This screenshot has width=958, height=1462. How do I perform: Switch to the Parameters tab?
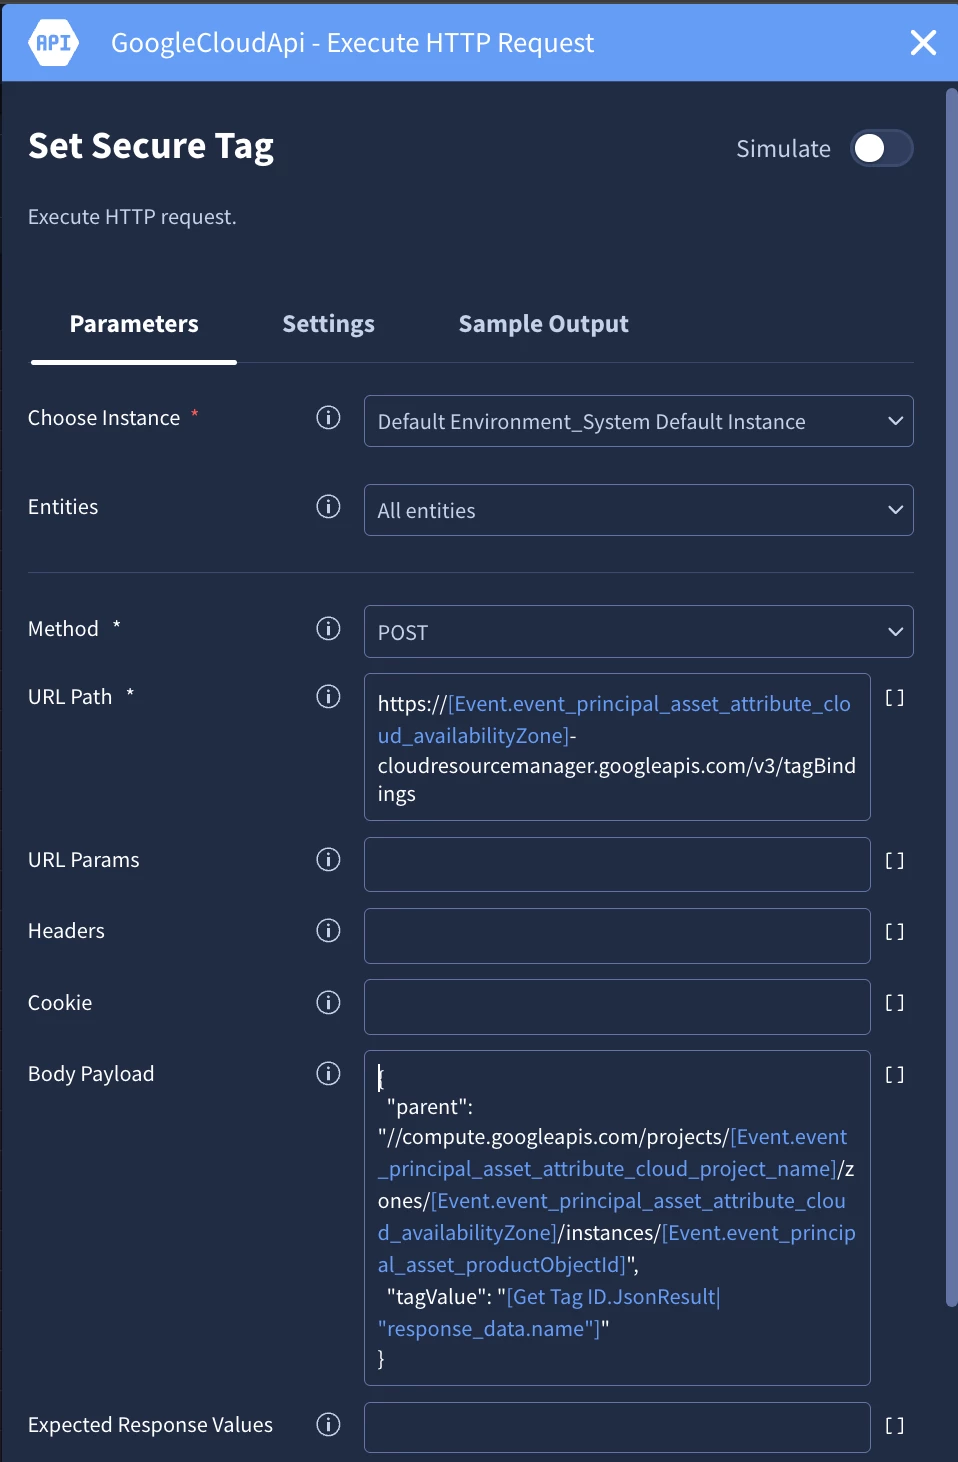tap(134, 324)
